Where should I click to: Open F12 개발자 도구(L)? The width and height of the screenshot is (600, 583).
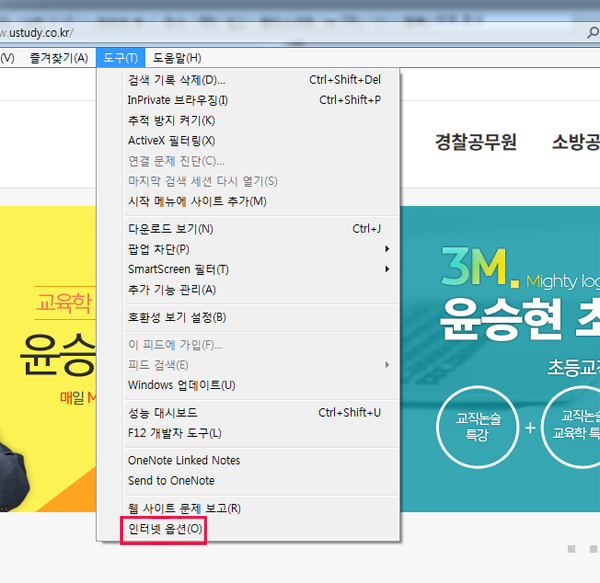(x=174, y=433)
